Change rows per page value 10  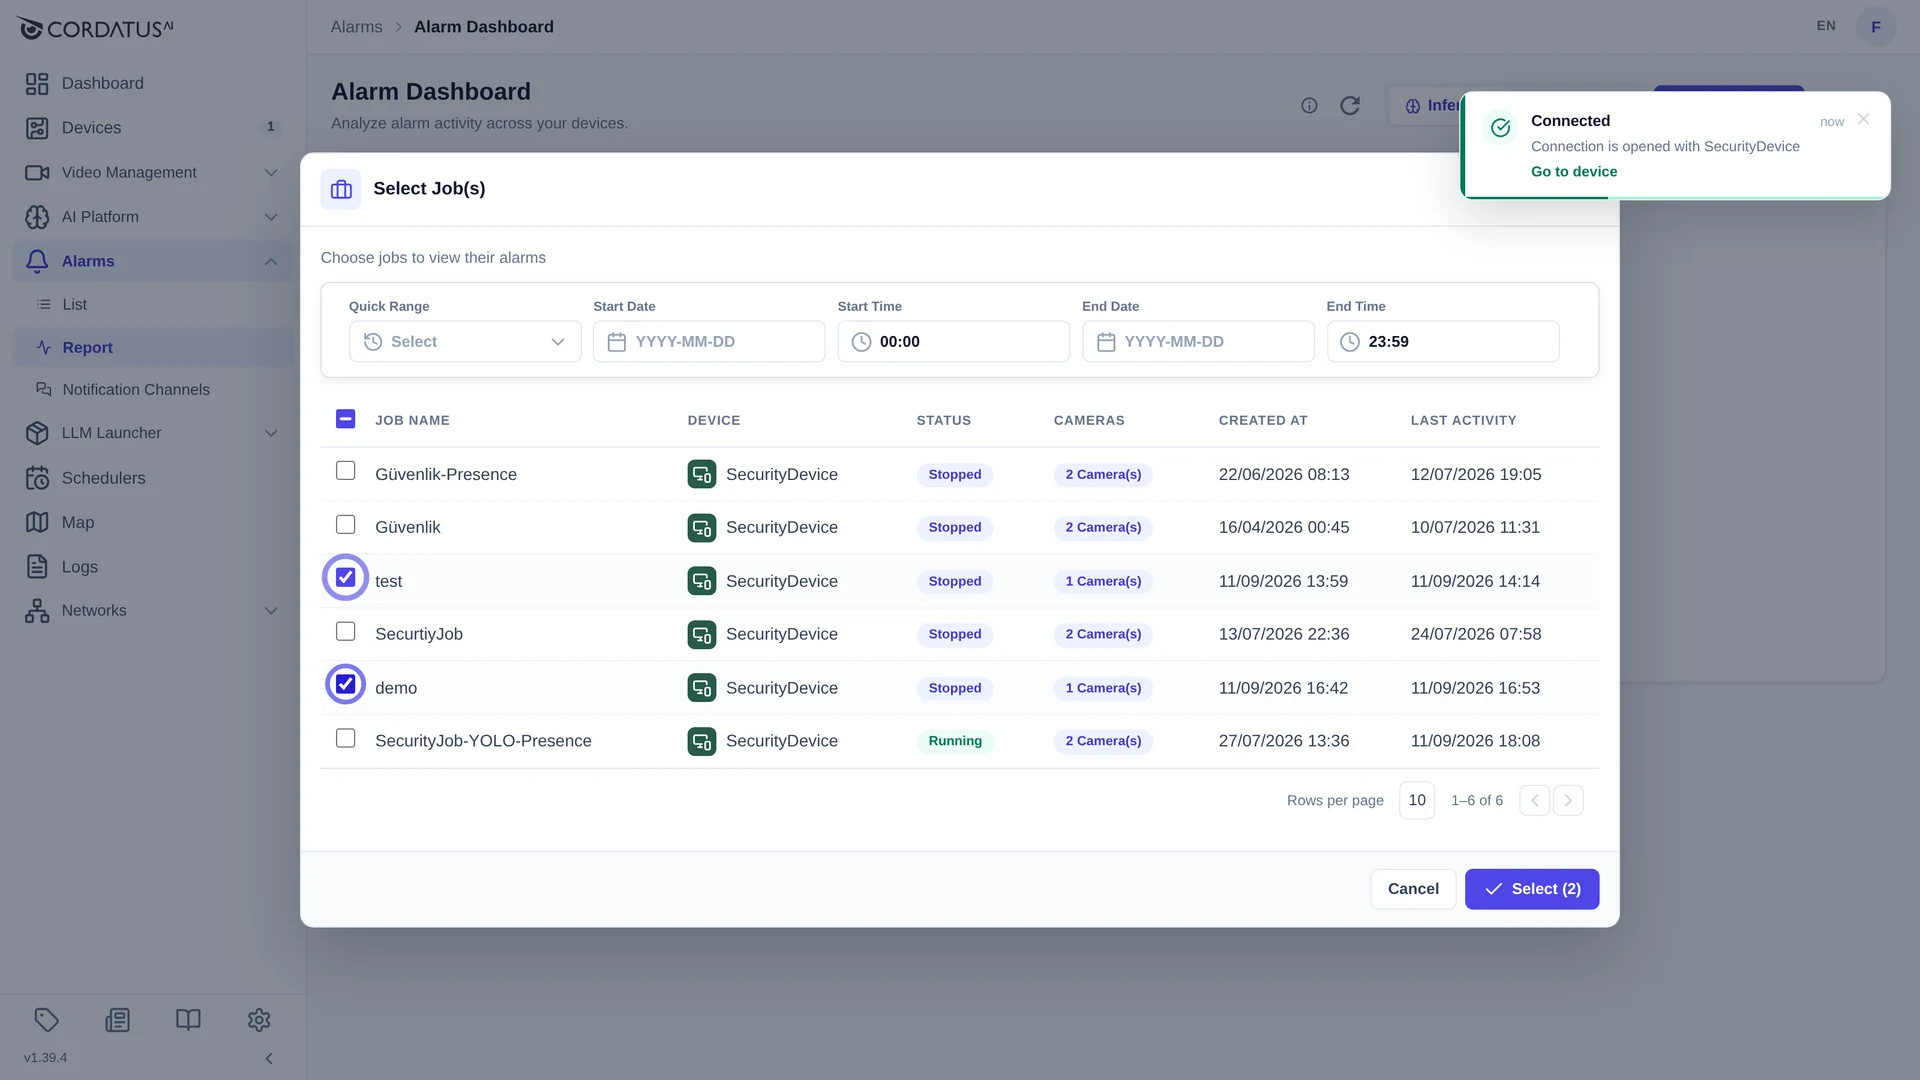pyautogui.click(x=1417, y=800)
